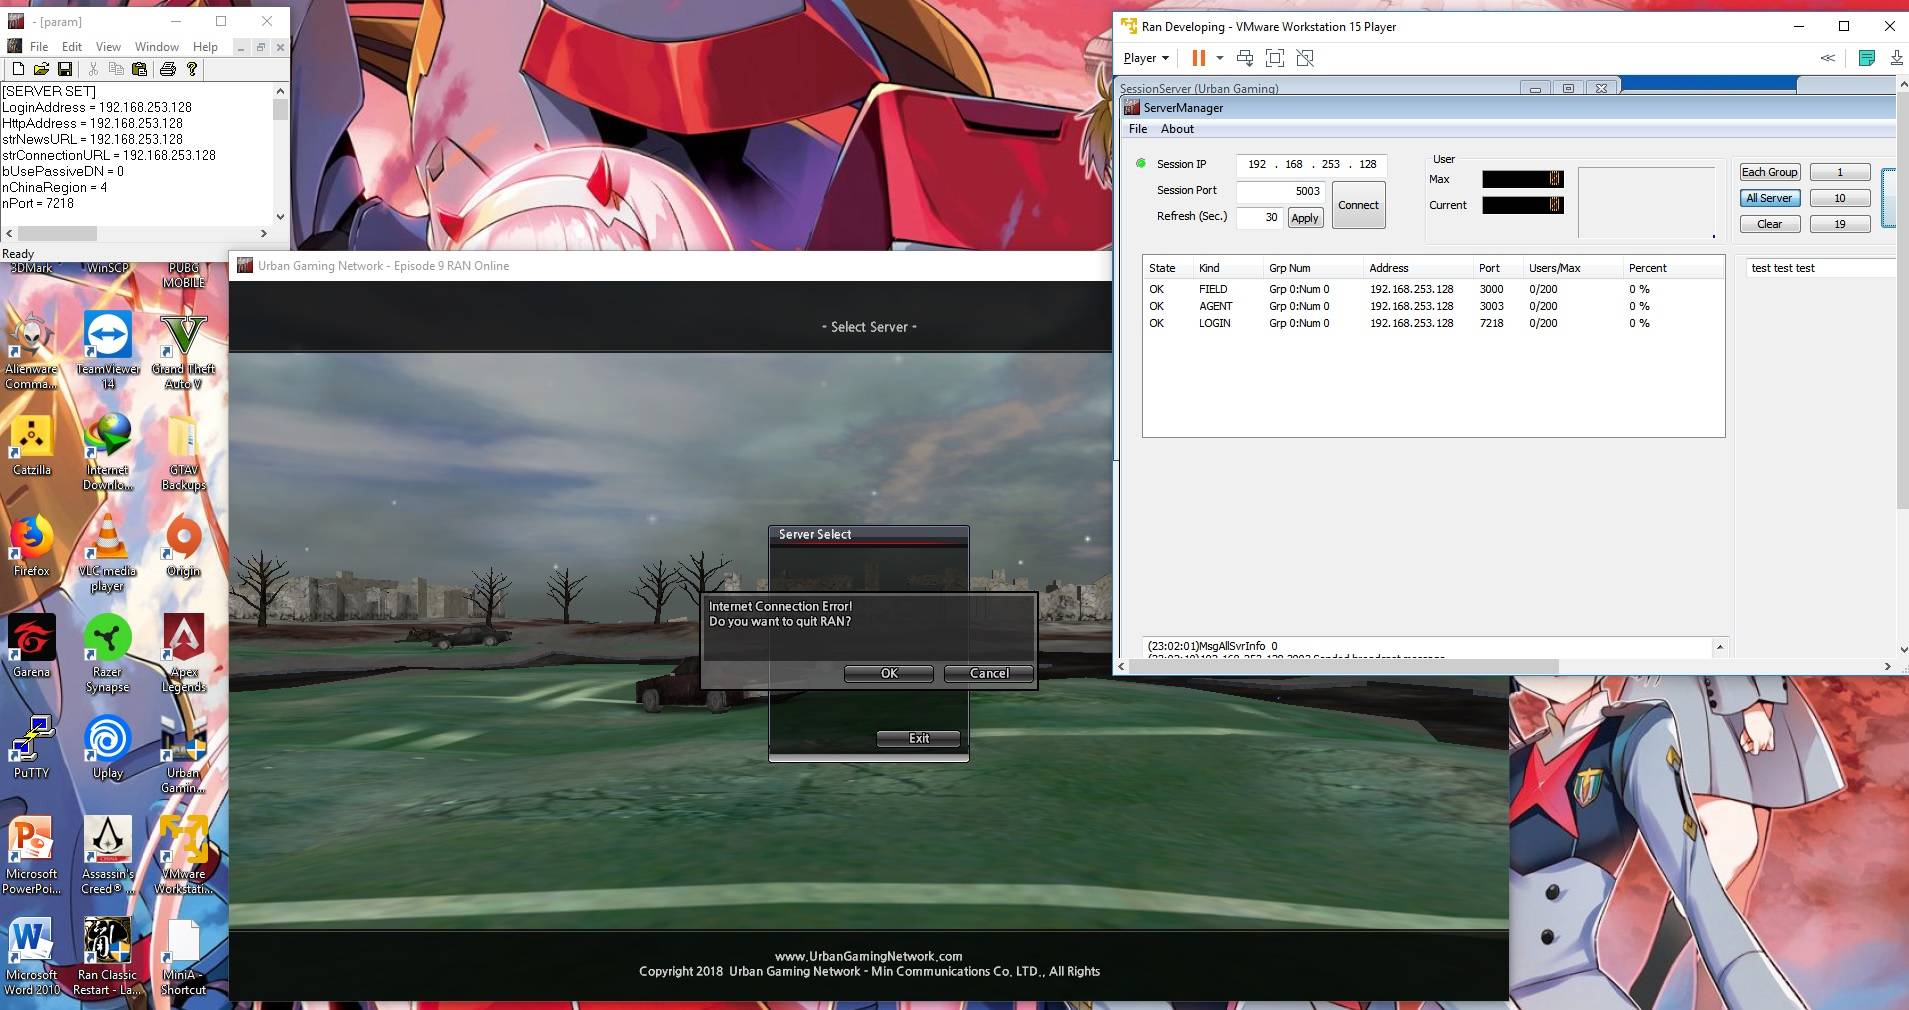Click the Connect button in ServerManager
Image resolution: width=1909 pixels, height=1010 pixels.
1358,205
